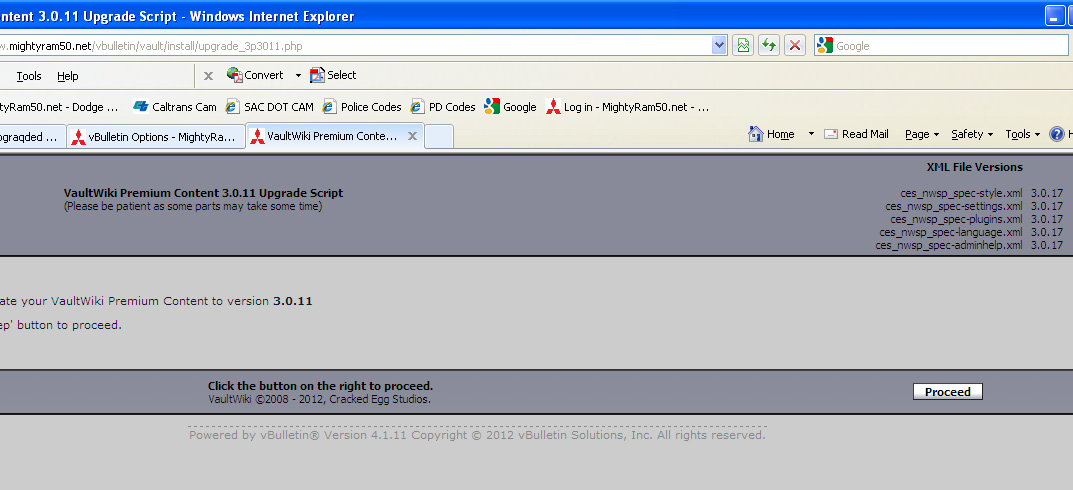
Task: Click ces_nwsp_spec-language.xml text
Action: click(951, 232)
